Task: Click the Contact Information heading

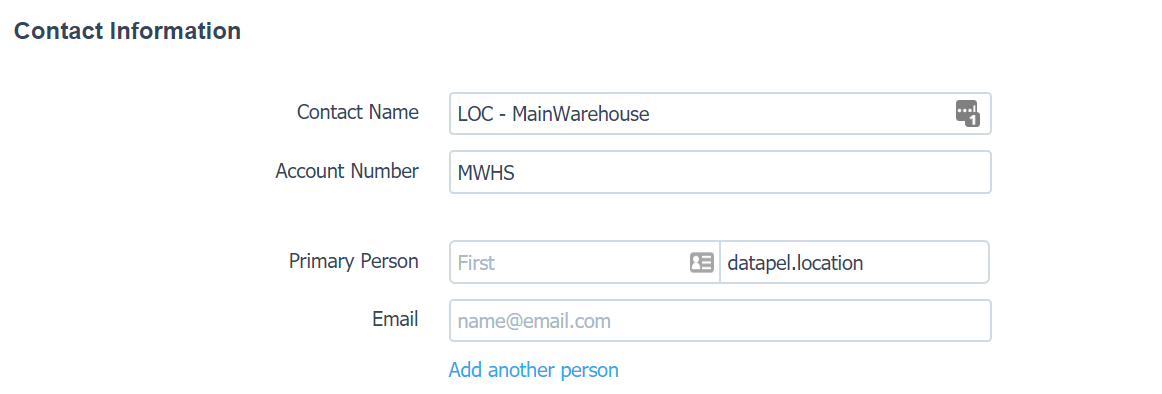Action: click(127, 31)
